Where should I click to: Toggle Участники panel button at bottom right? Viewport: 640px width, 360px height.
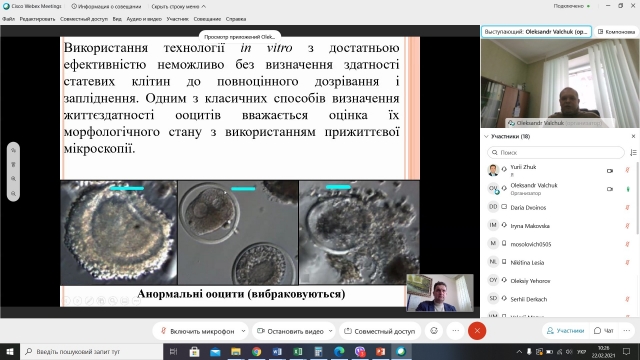565,331
